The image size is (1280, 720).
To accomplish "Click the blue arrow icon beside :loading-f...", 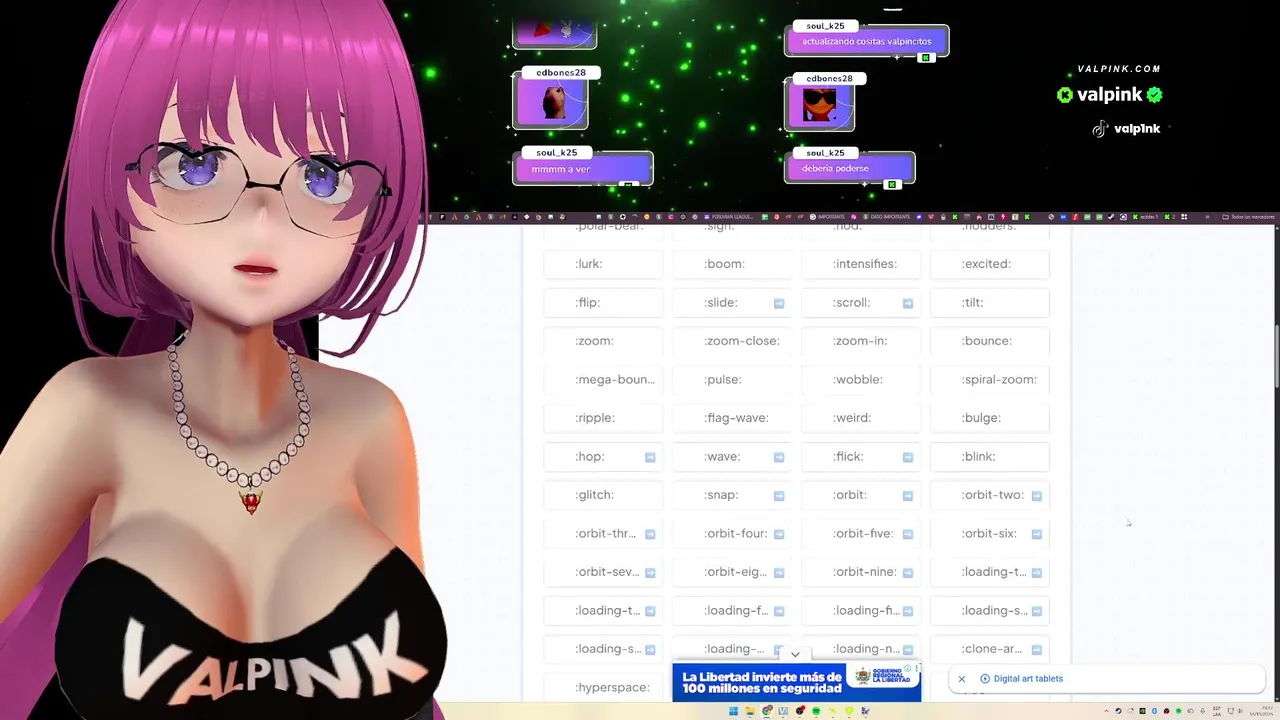I will [779, 611].
